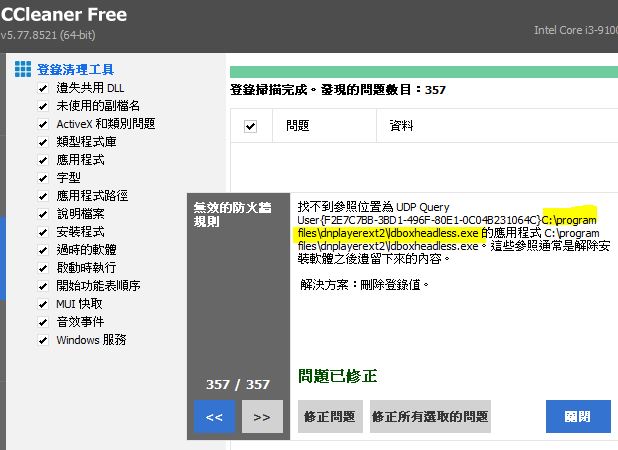This screenshot has width=618, height=450.
Task: Click the 修正所有選取的問題 button
Action: 430,417
